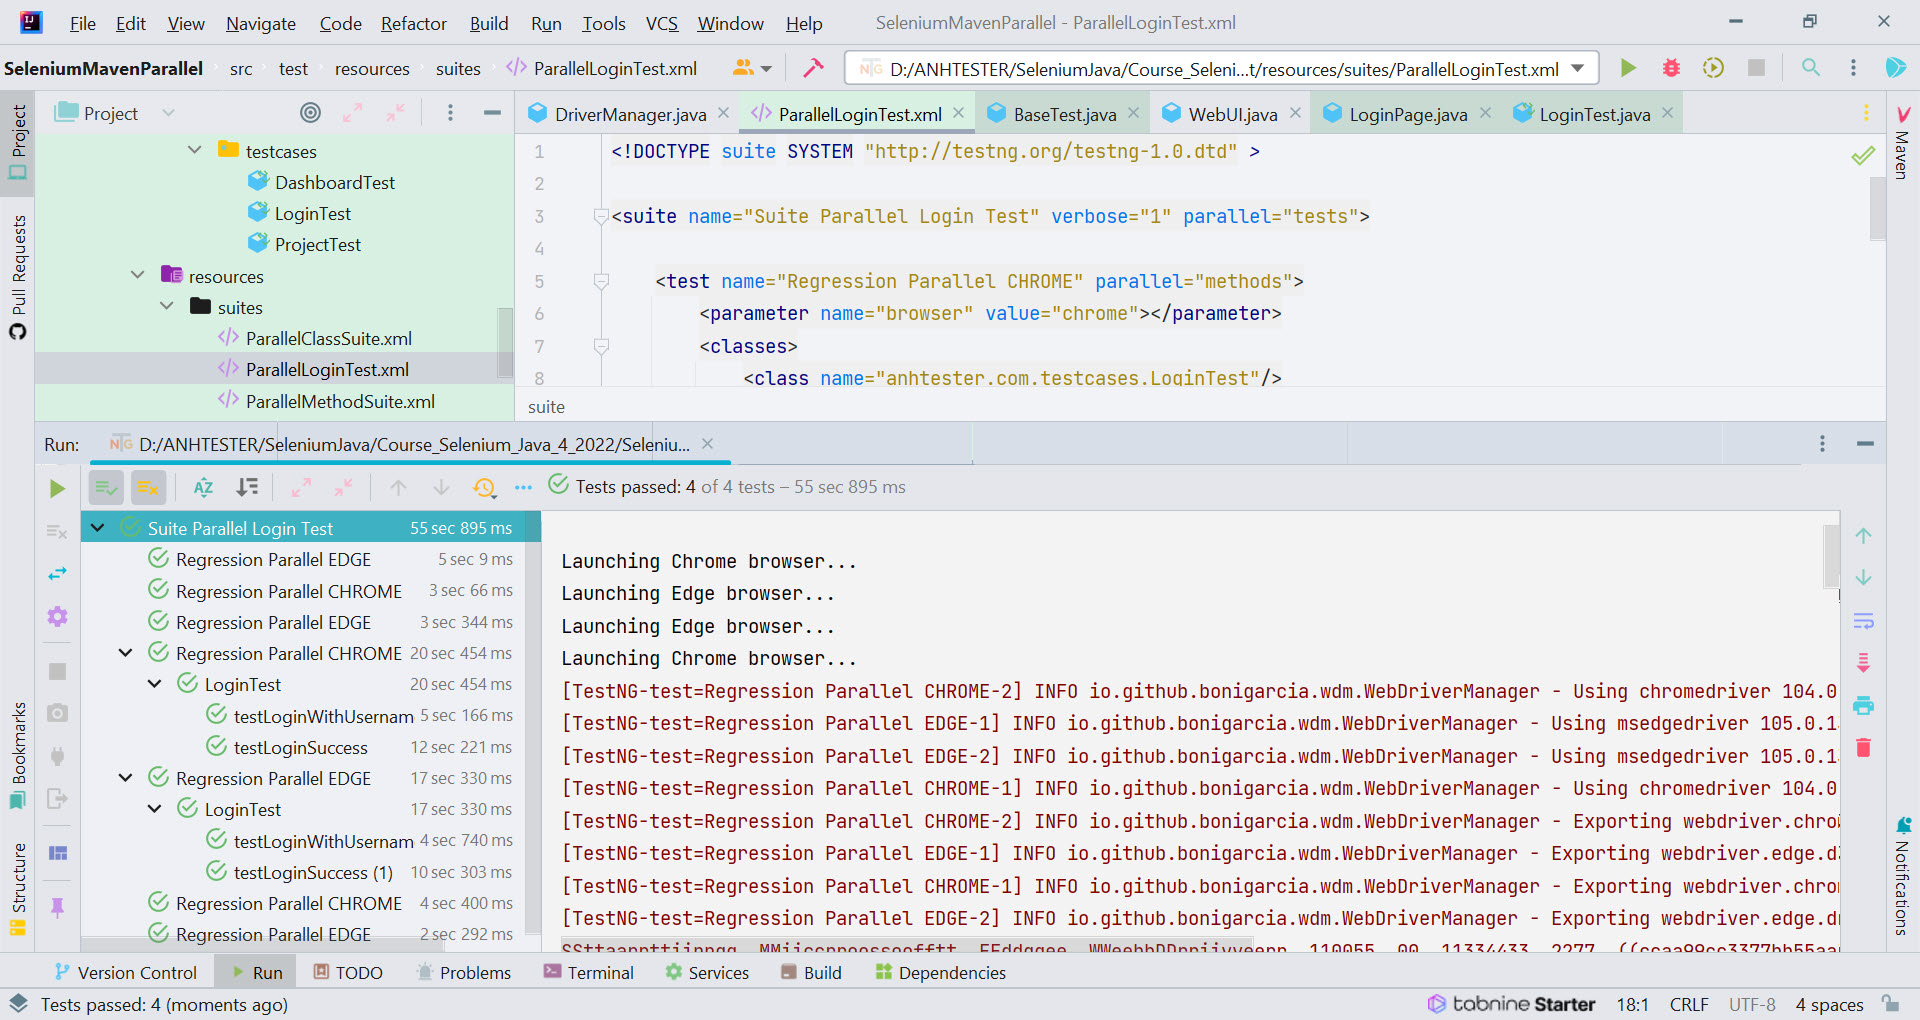Viewport: 1920px width, 1020px height.
Task: Click UTF-8 encoding in status bar
Action: [1752, 1004]
